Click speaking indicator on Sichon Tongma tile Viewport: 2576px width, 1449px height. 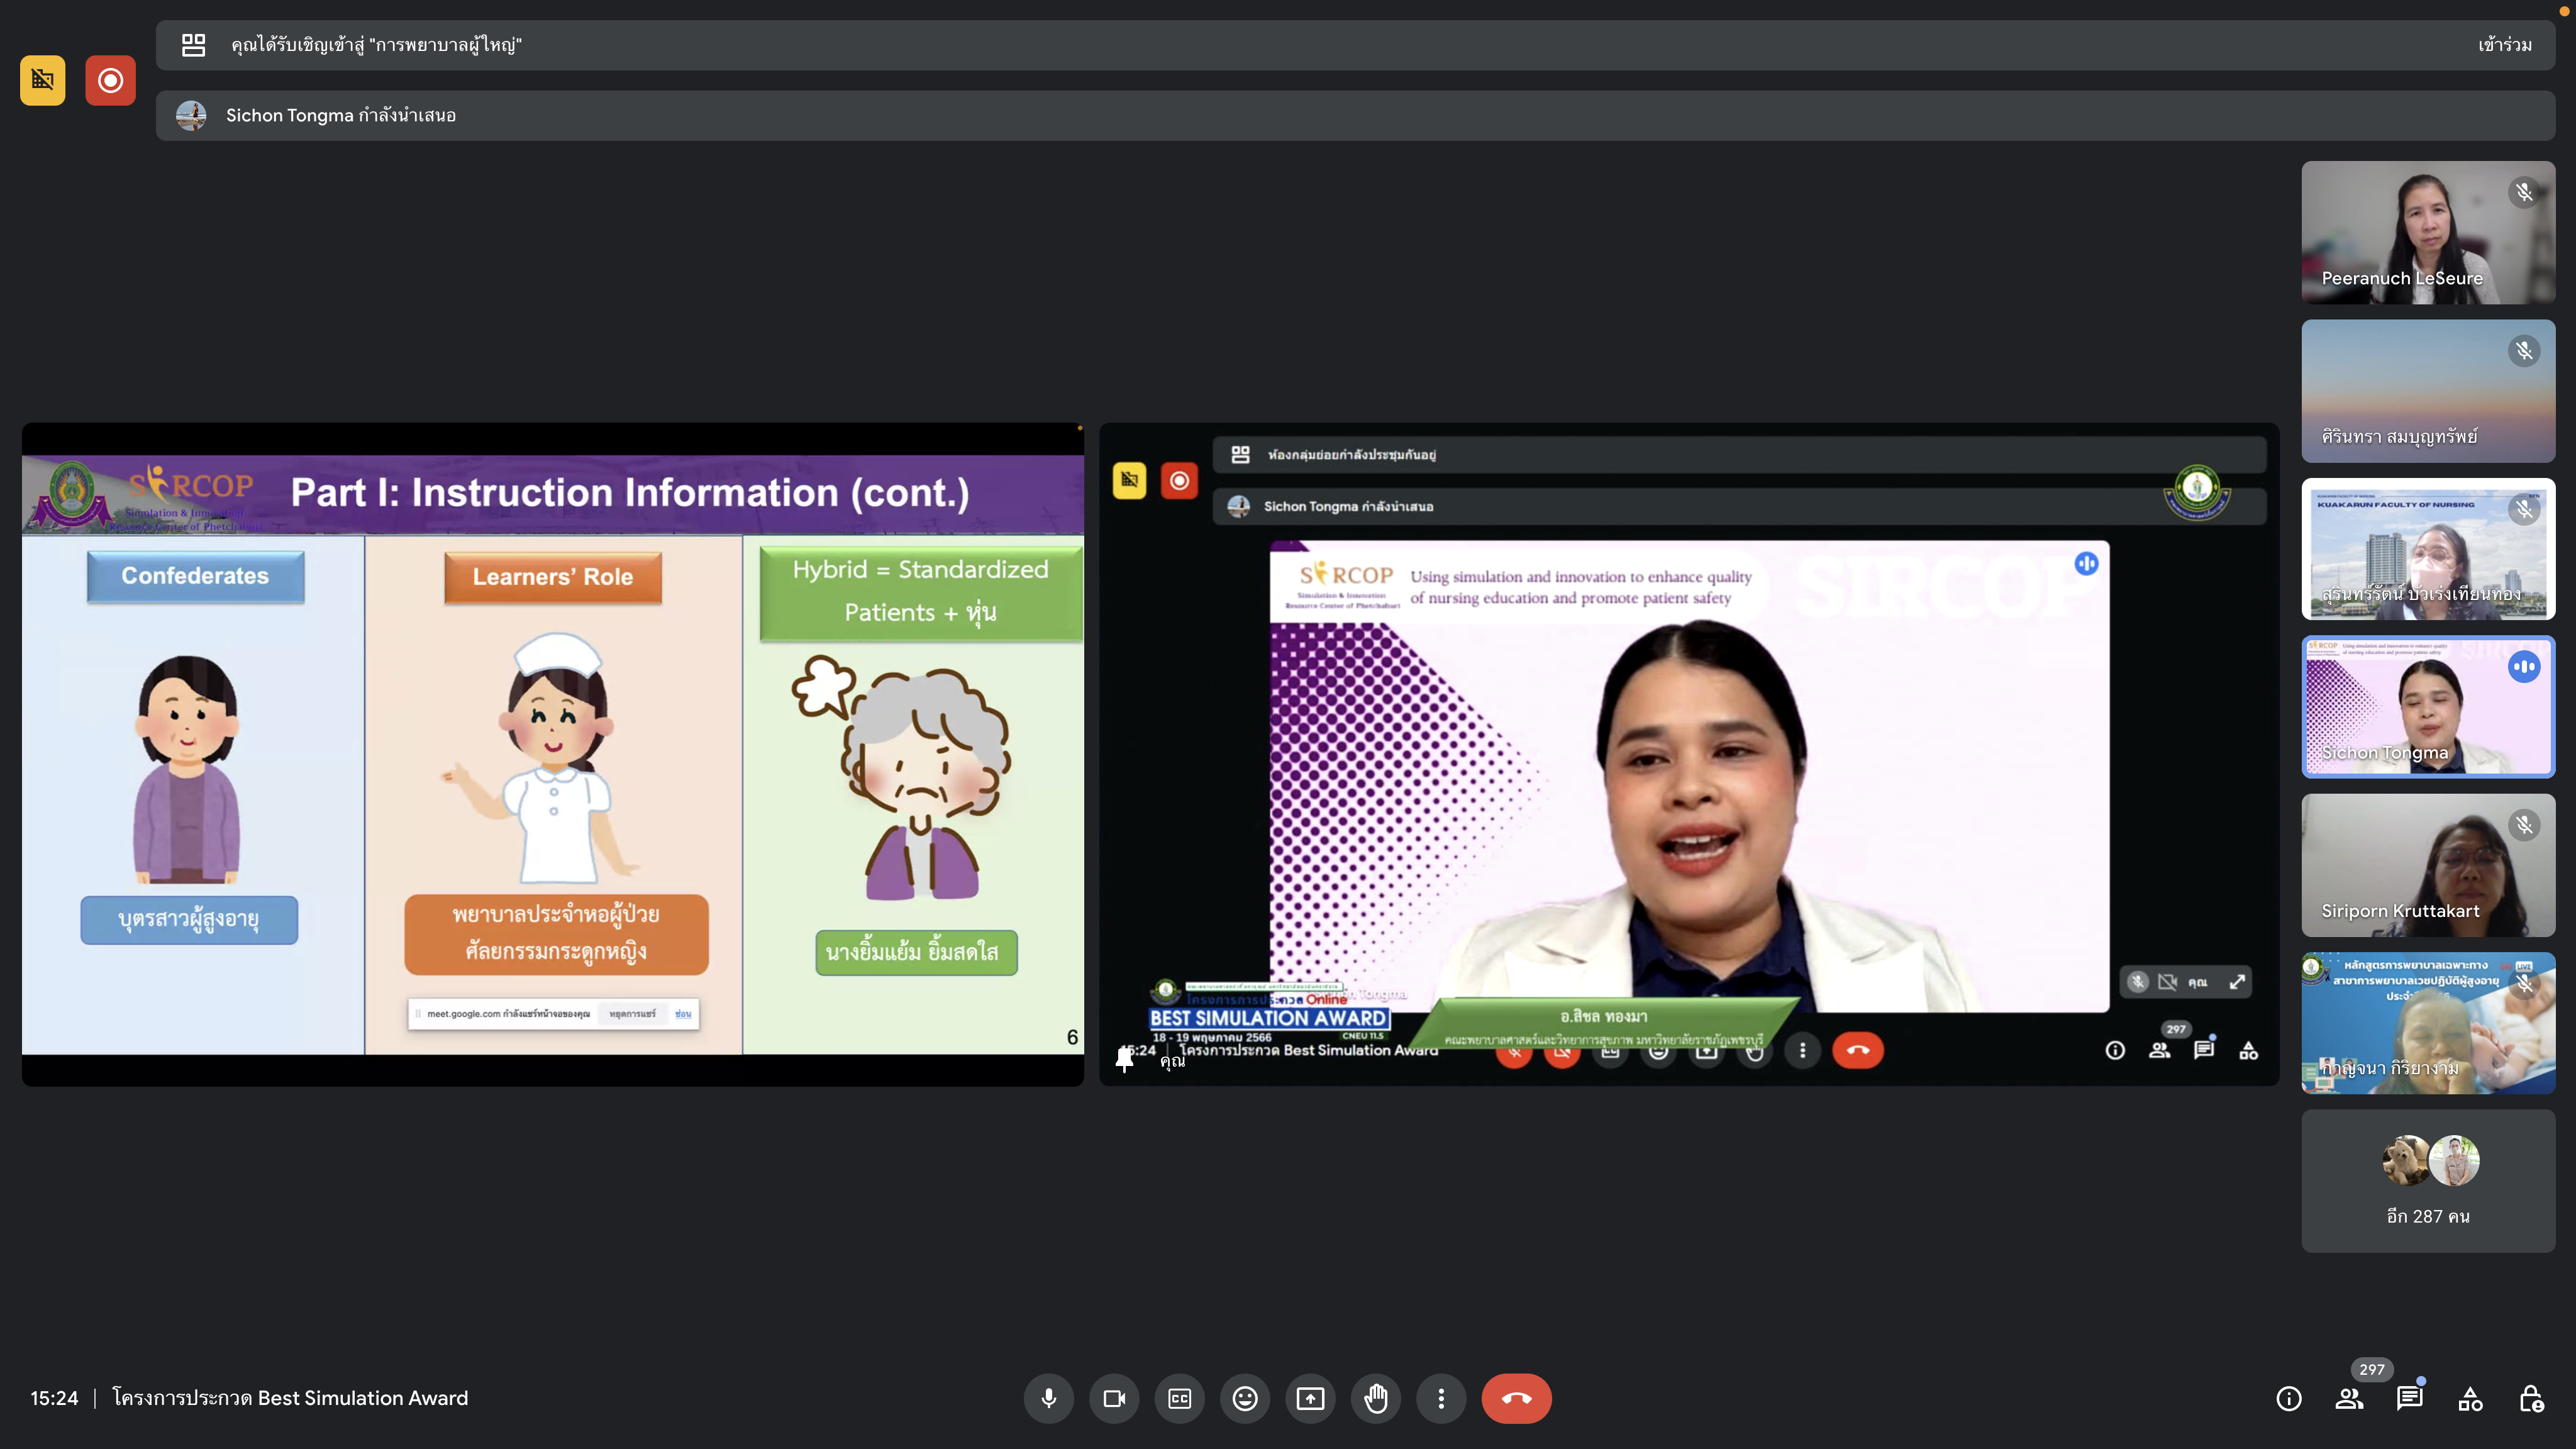pyautogui.click(x=2524, y=666)
